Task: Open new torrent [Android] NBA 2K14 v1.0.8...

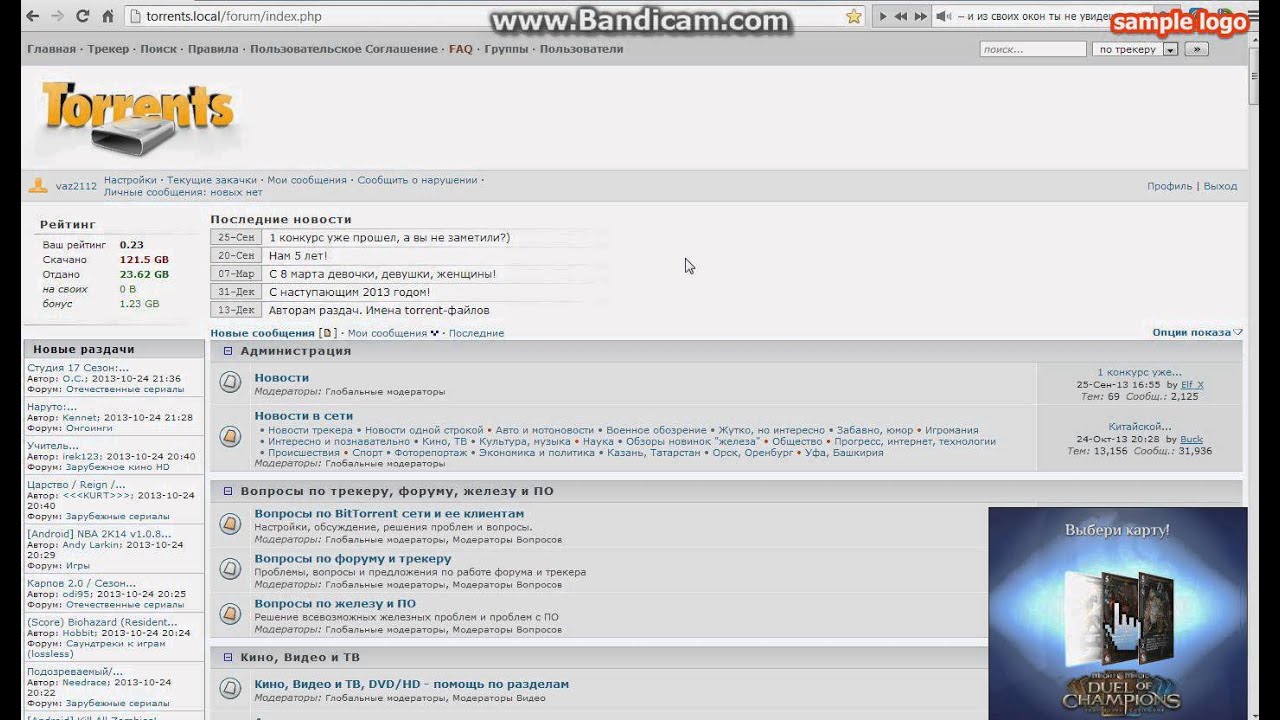Action: 99,534
